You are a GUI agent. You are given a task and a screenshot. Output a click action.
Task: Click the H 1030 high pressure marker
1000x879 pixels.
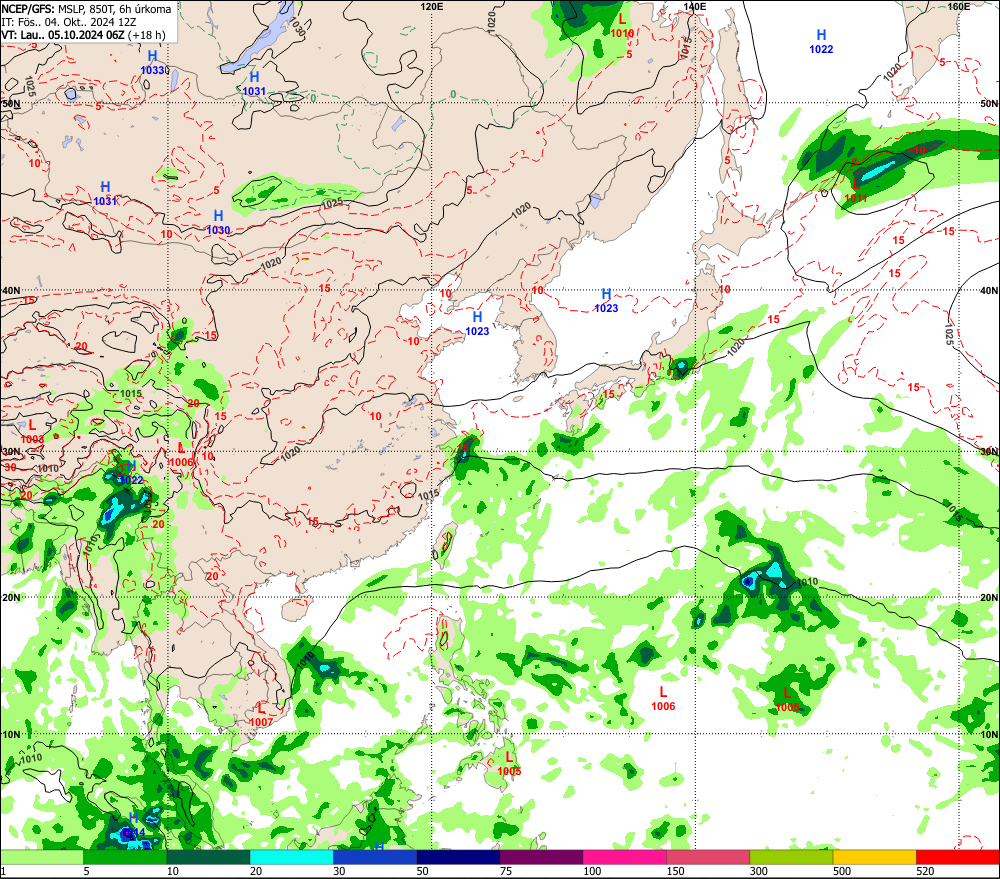click(x=218, y=223)
